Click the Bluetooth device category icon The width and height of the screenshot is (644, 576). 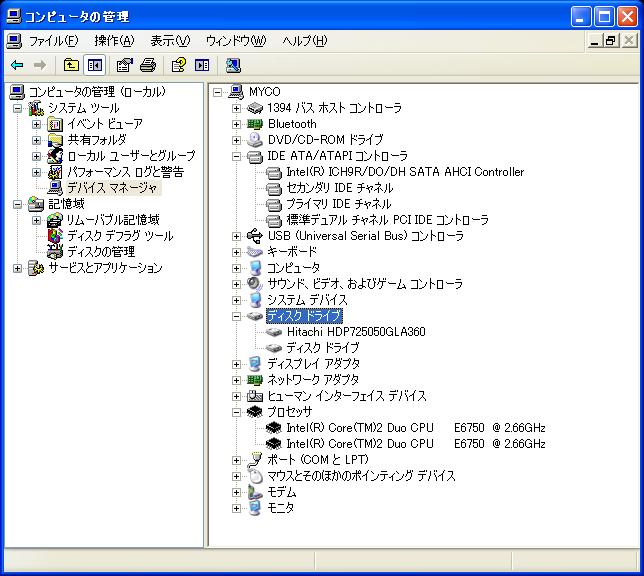pyautogui.click(x=255, y=124)
